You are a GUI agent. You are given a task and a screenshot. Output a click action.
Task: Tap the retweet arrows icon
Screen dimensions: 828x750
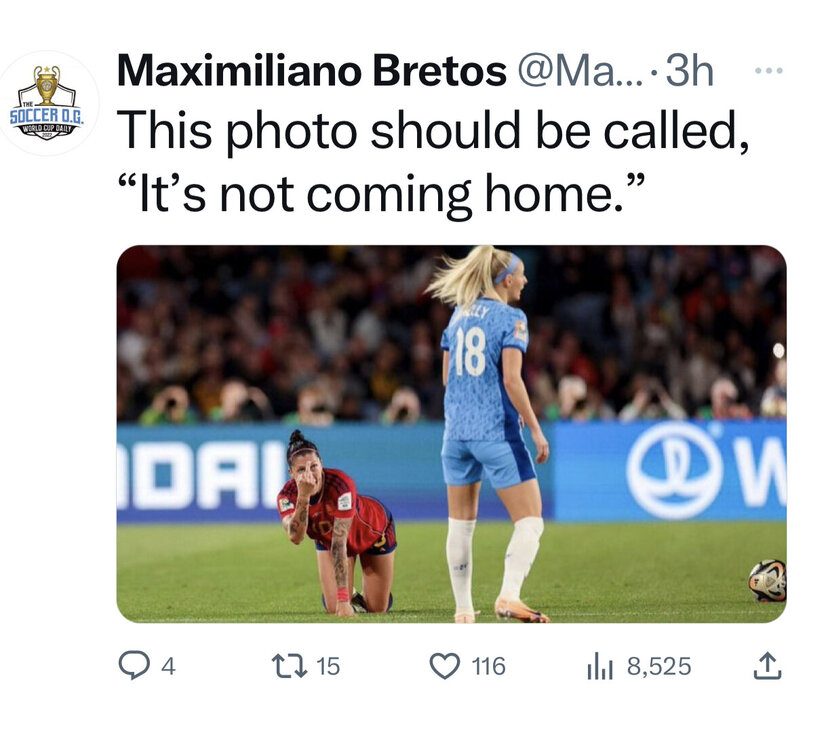pos(290,666)
